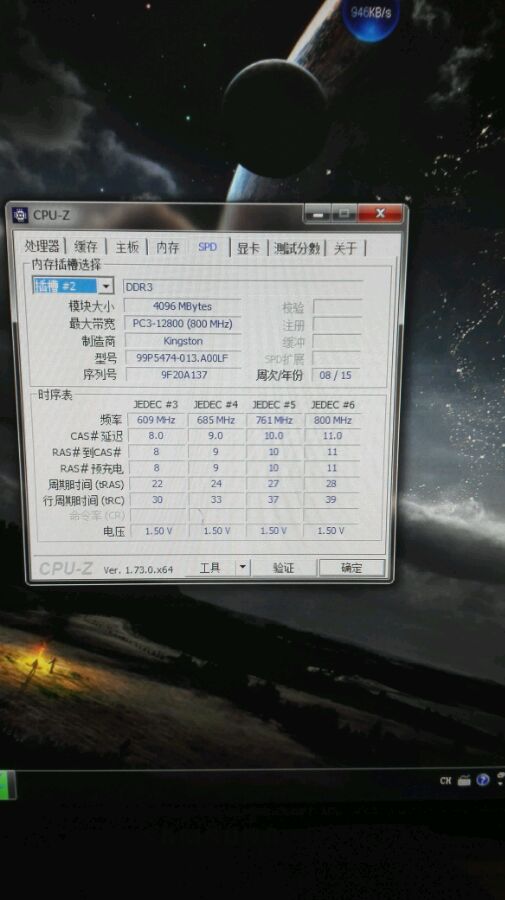Close the CPU-Z window
The width and height of the screenshot is (505, 900).
pos(380,214)
